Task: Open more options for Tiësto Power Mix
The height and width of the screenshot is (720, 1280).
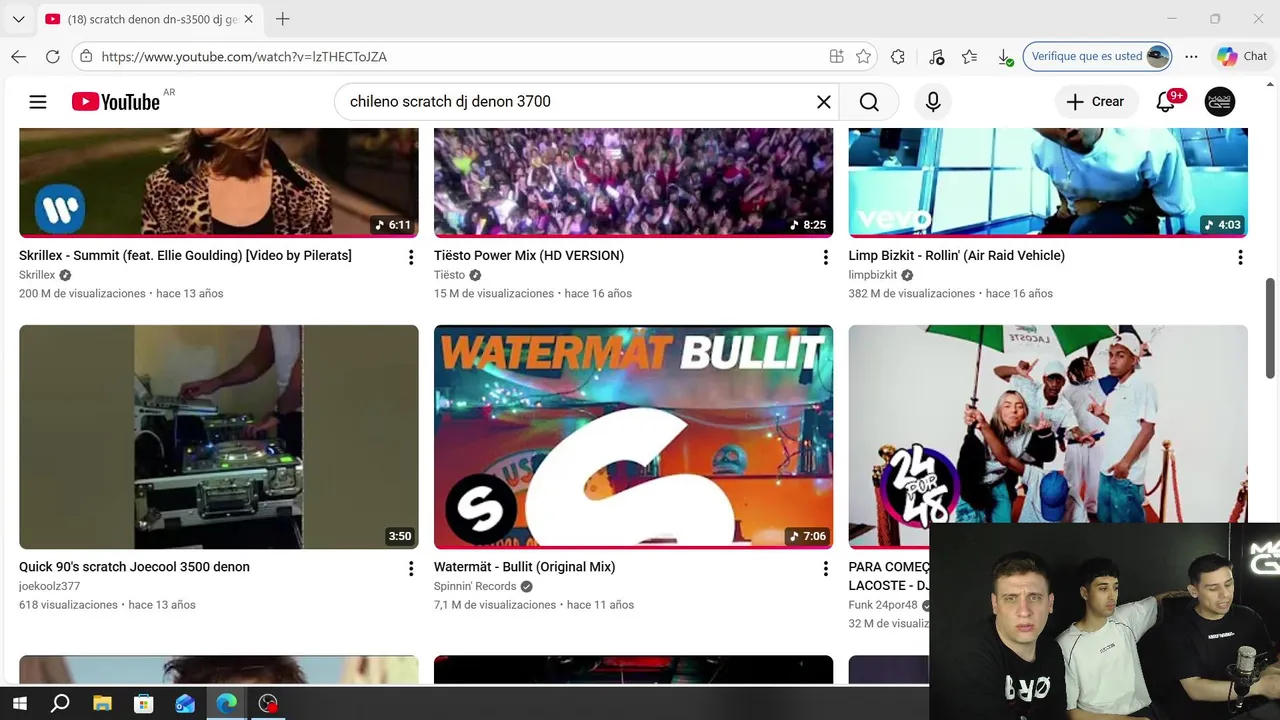Action: (x=825, y=258)
